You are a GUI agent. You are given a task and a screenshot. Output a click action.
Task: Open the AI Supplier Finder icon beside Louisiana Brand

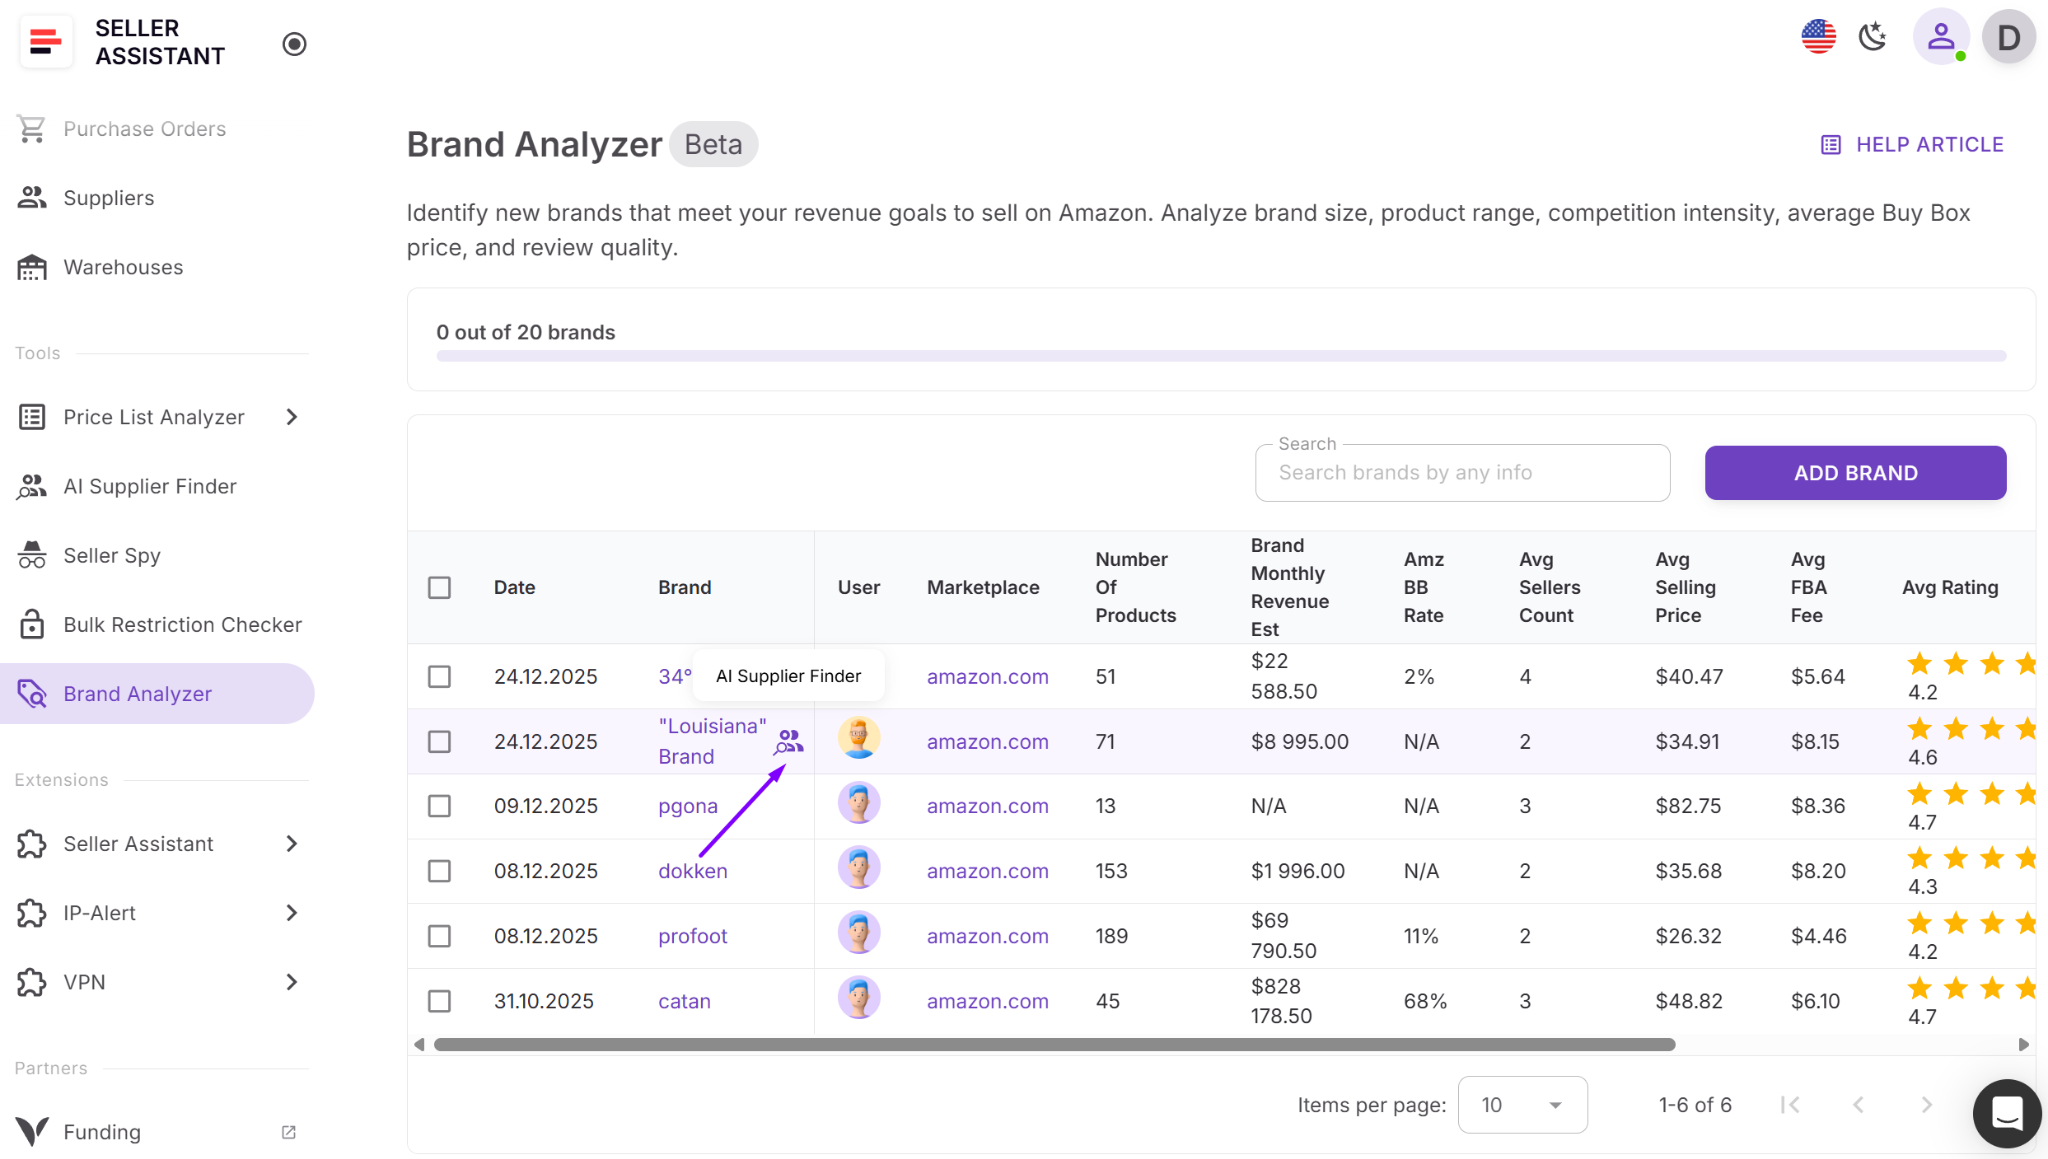click(789, 740)
